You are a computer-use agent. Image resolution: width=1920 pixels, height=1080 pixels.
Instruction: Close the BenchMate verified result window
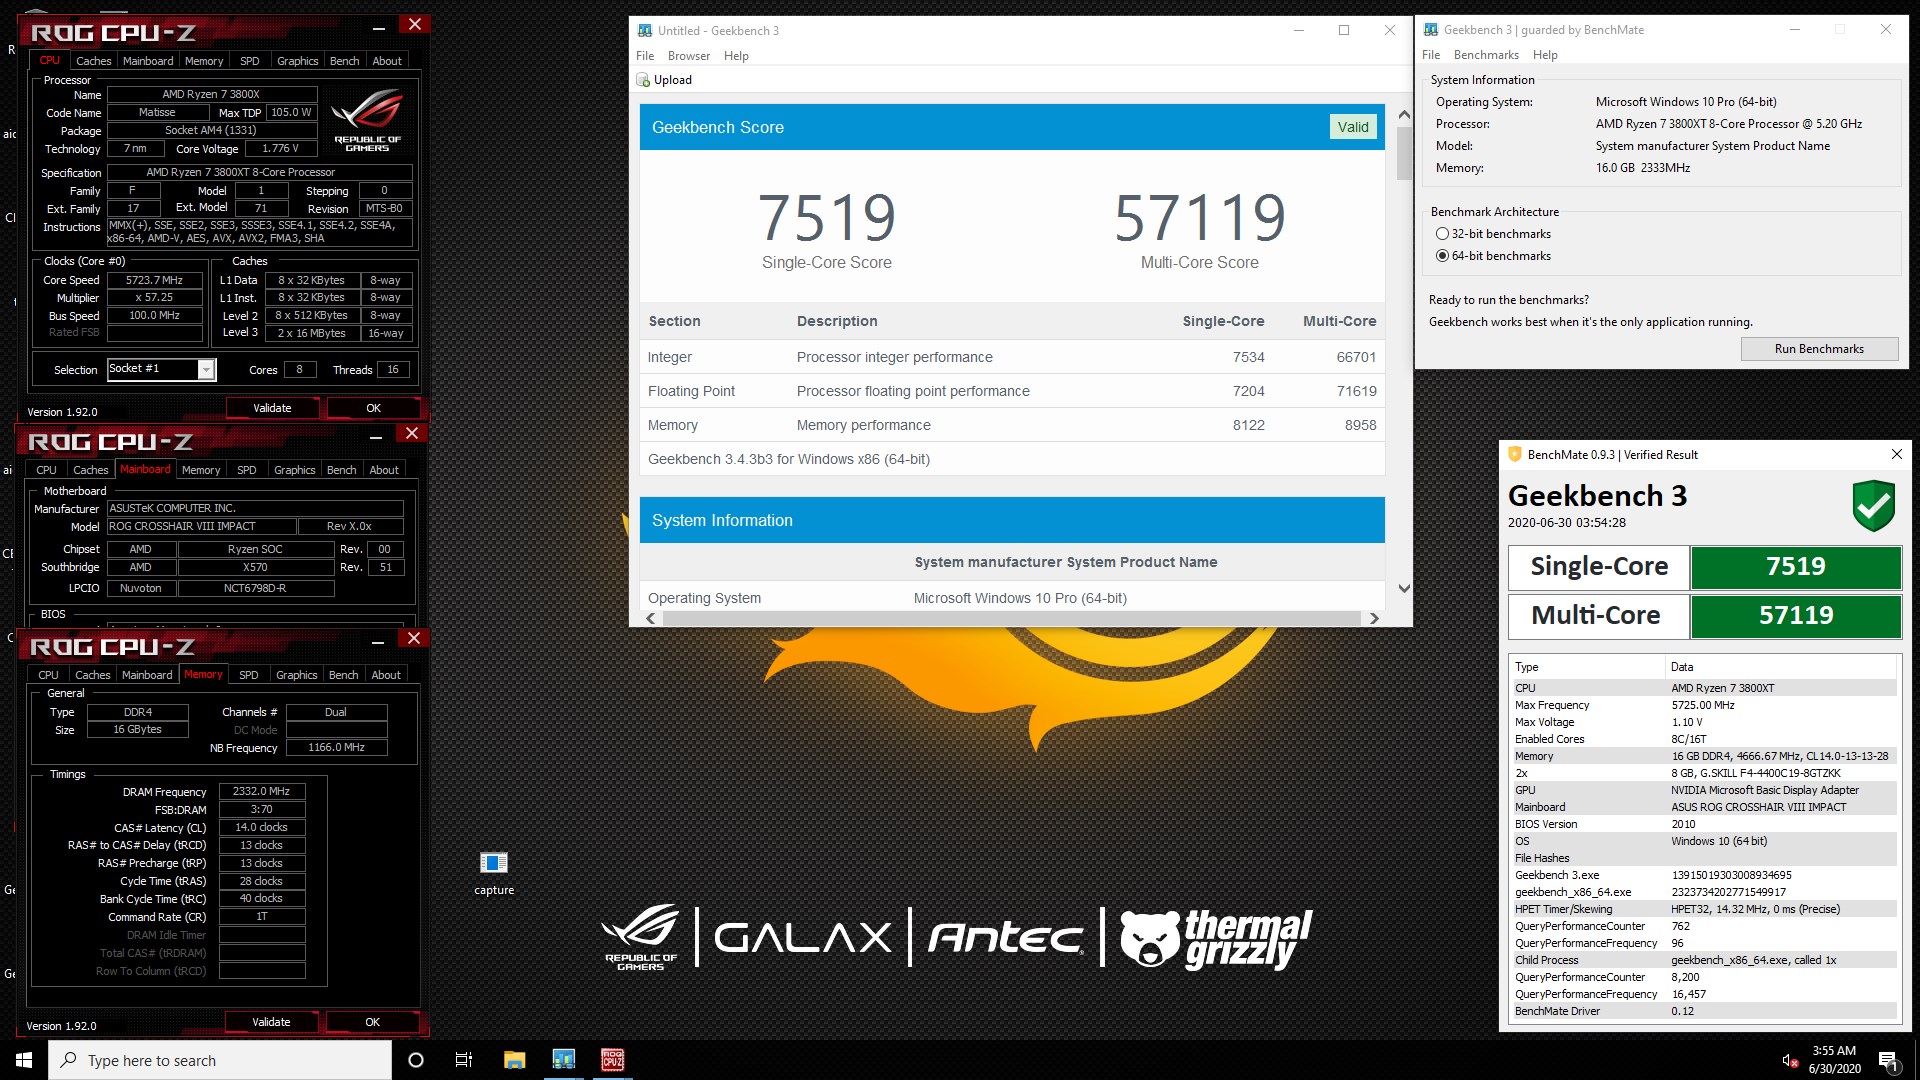pos(1896,454)
